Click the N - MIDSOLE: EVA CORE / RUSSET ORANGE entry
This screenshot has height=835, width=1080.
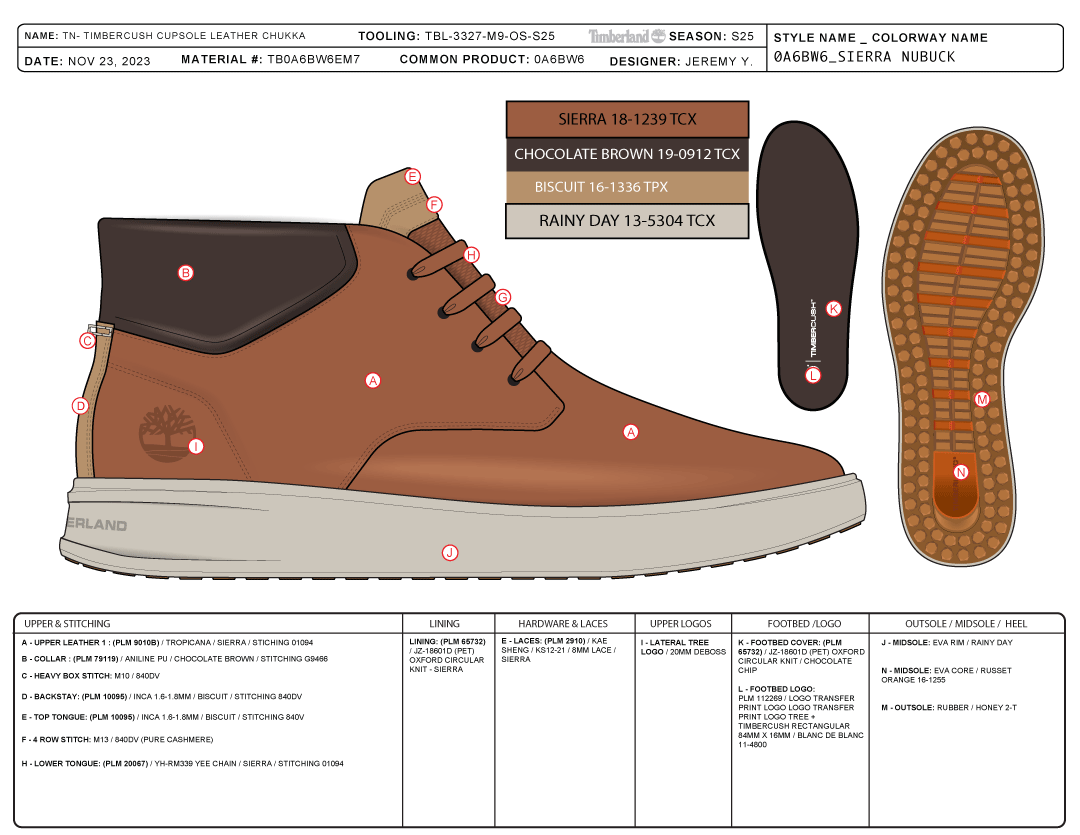(x=946, y=675)
